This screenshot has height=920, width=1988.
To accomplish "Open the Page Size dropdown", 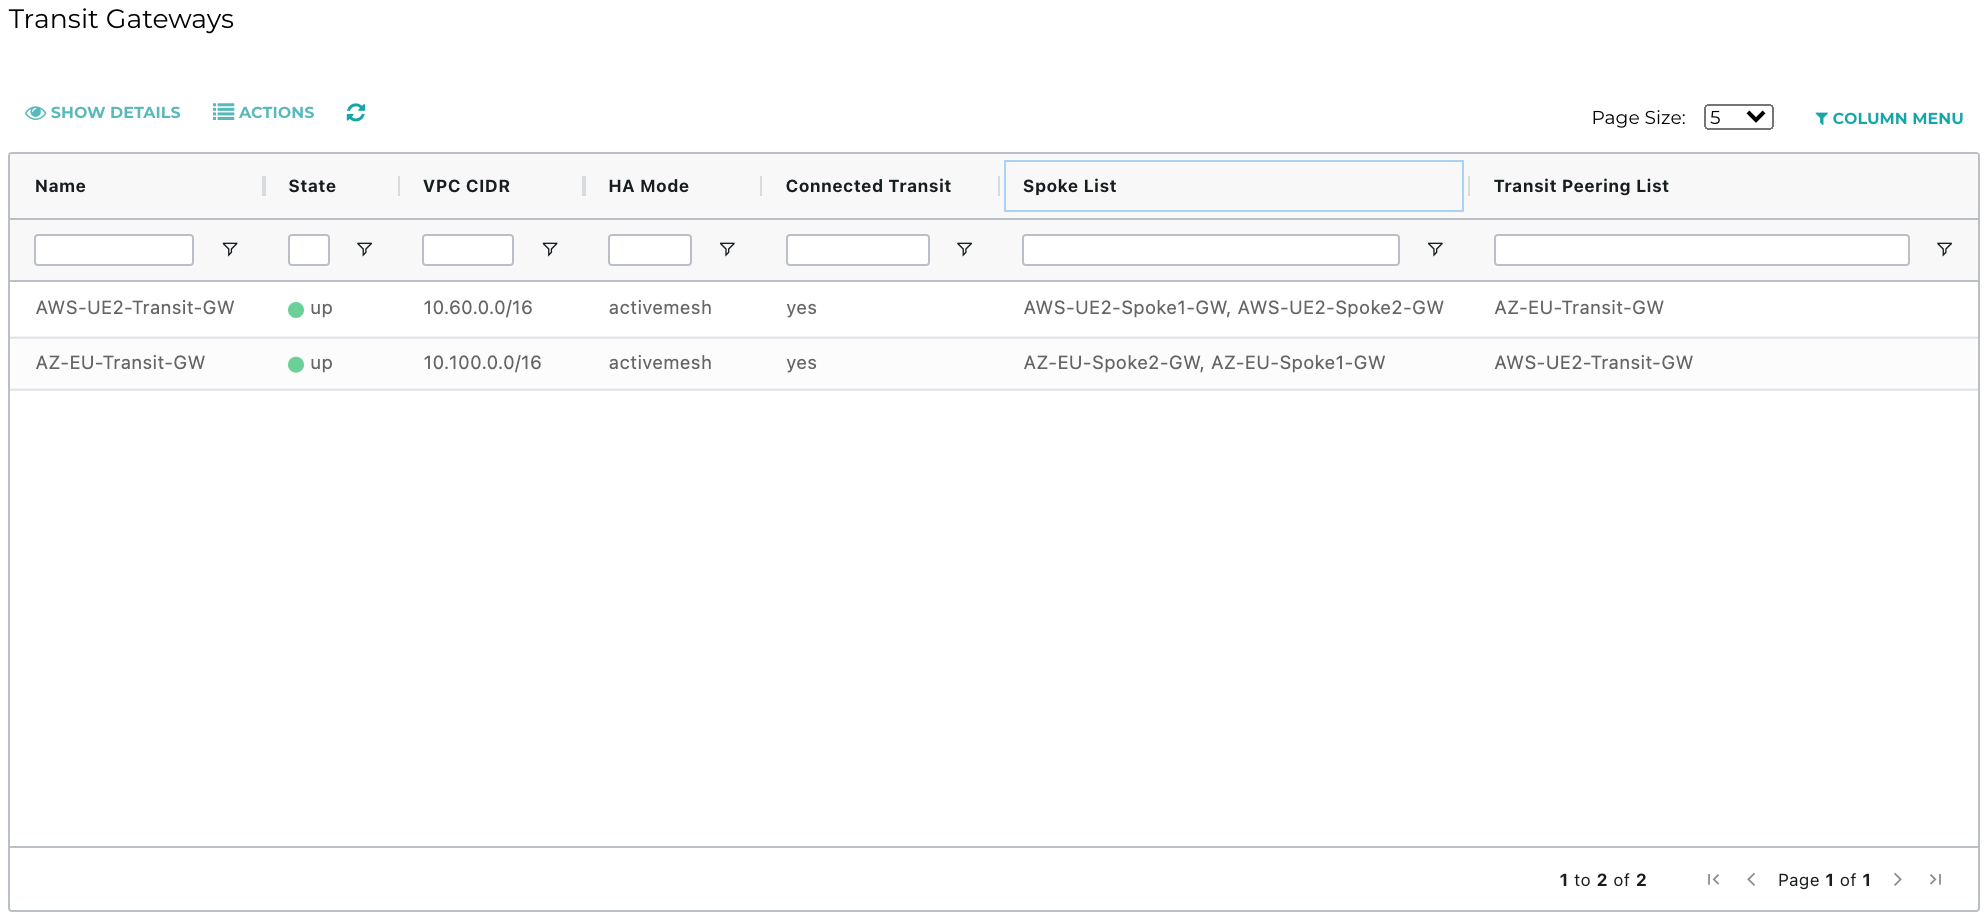I will 1739,117.
